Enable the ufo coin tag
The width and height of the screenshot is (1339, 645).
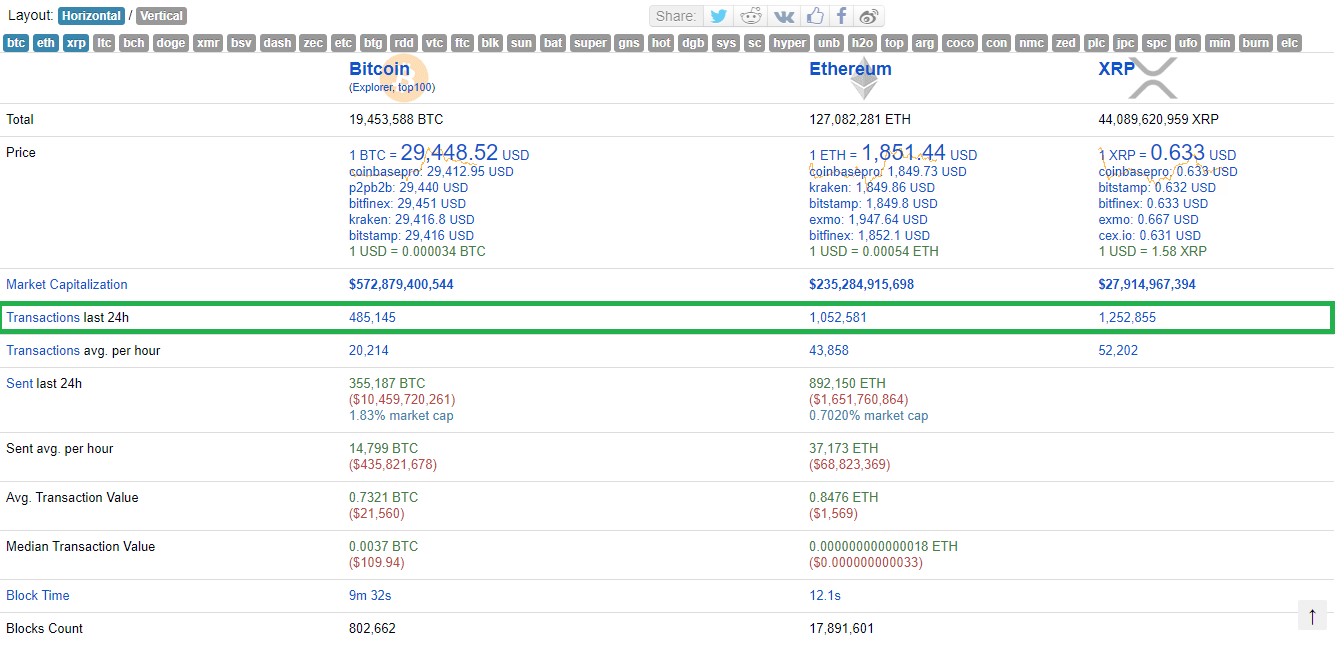tap(1188, 43)
